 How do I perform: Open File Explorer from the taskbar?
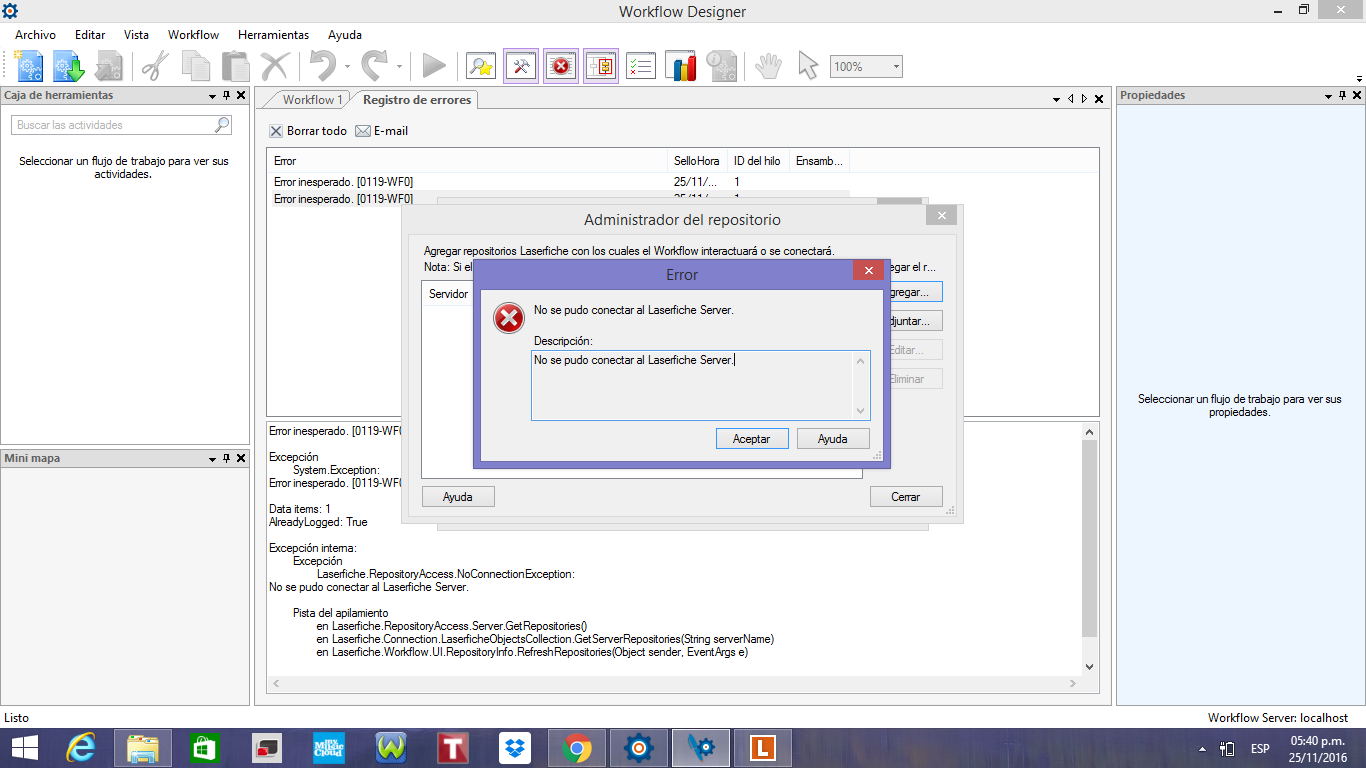pos(143,748)
